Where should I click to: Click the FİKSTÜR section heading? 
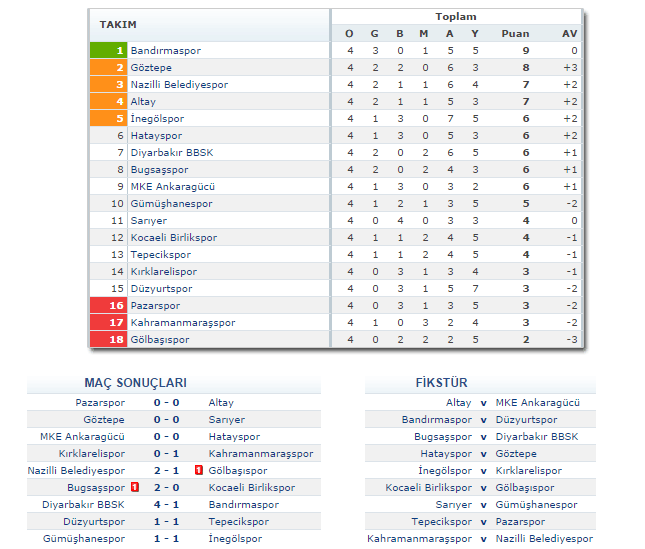click(x=441, y=383)
